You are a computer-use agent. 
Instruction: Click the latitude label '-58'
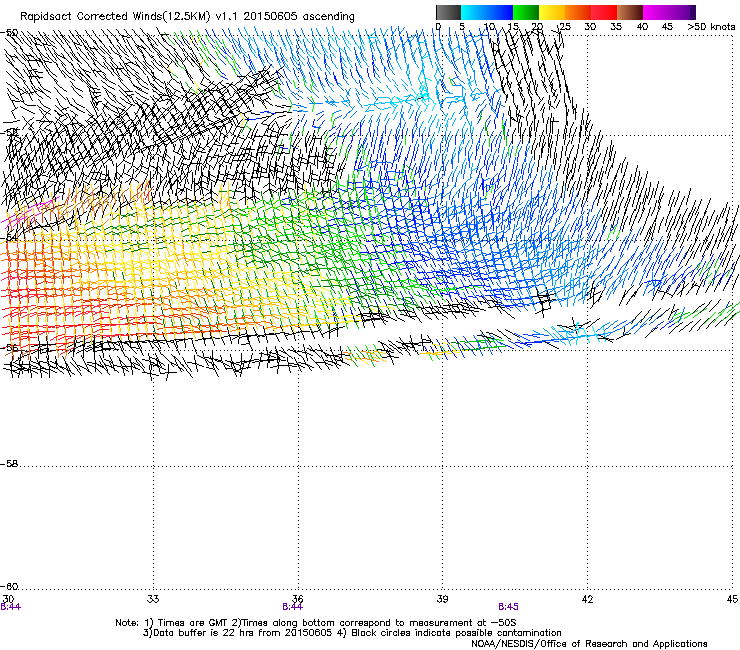click(9, 464)
